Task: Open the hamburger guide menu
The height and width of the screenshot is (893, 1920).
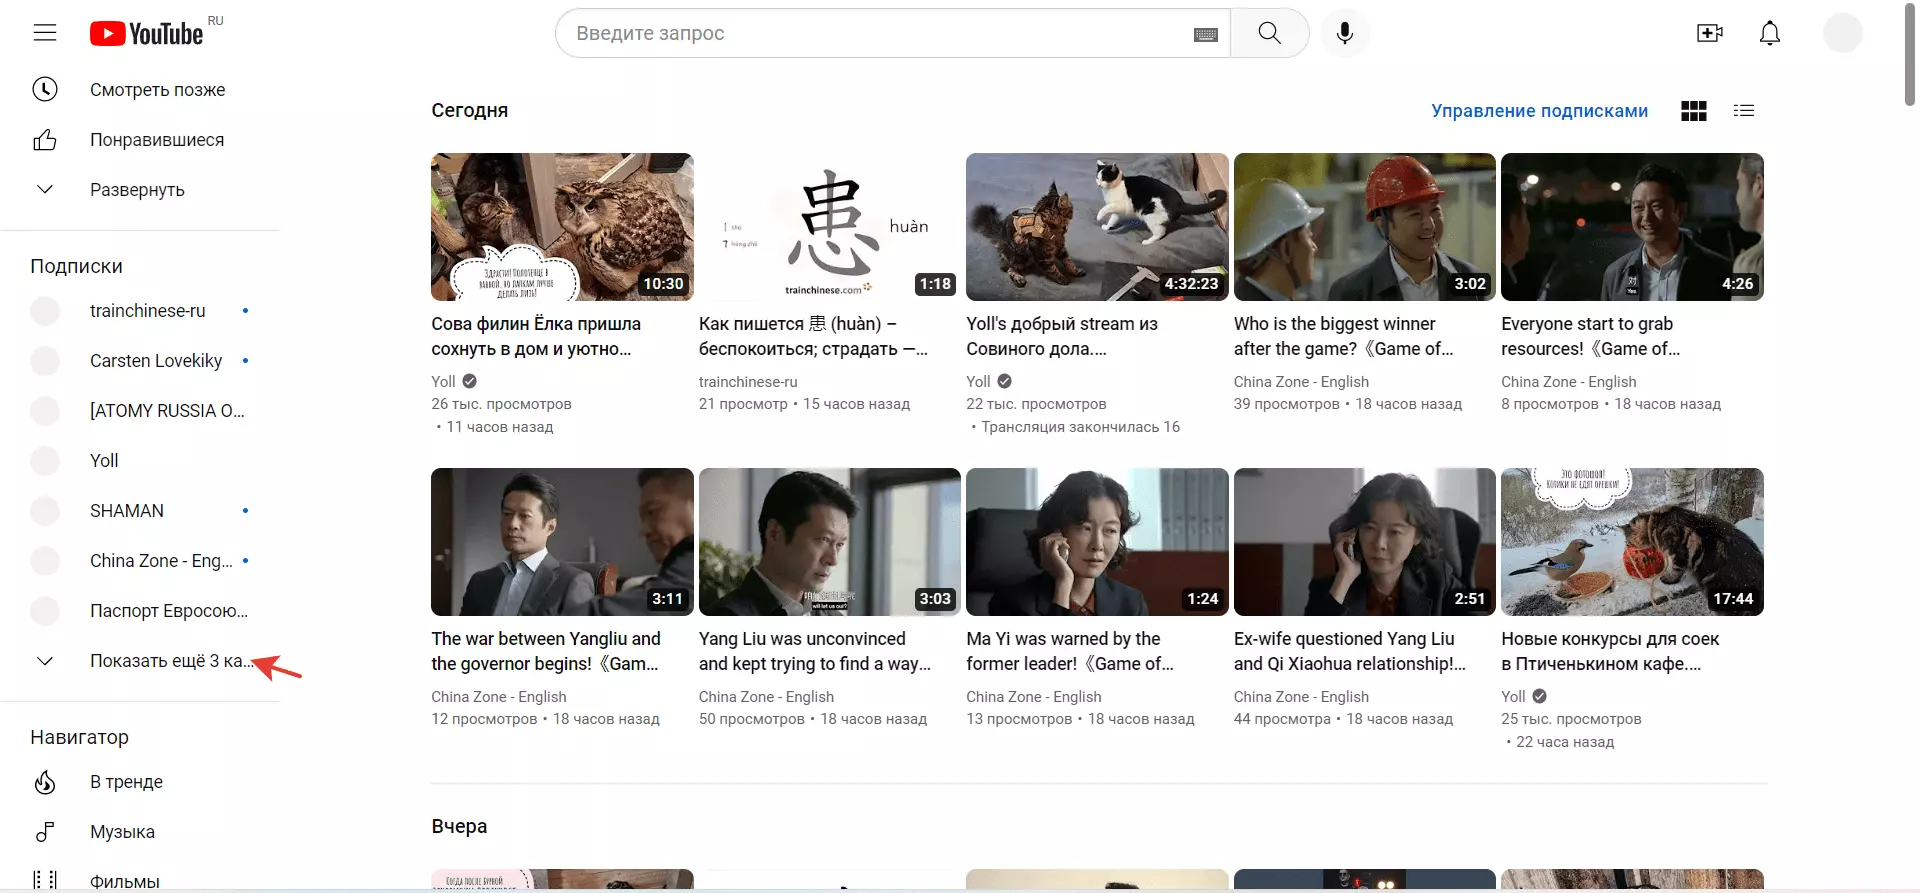Action: 45,33
